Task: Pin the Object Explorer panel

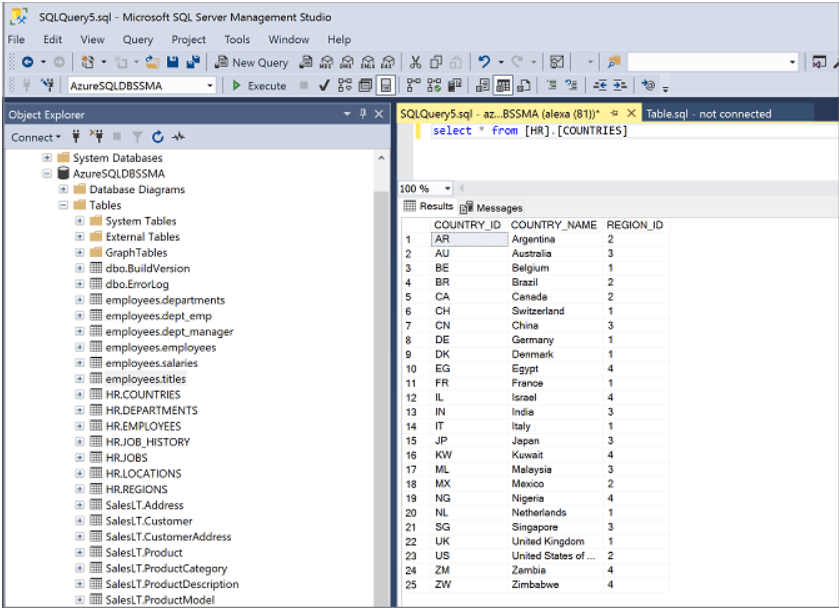Action: [363, 114]
